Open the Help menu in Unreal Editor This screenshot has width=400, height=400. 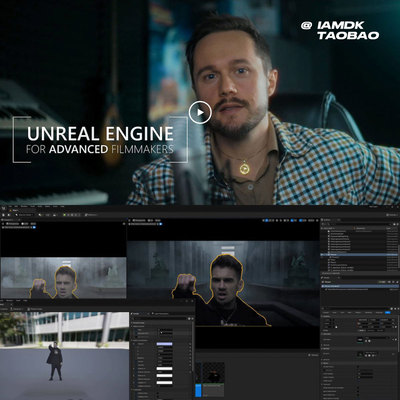tap(62, 206)
